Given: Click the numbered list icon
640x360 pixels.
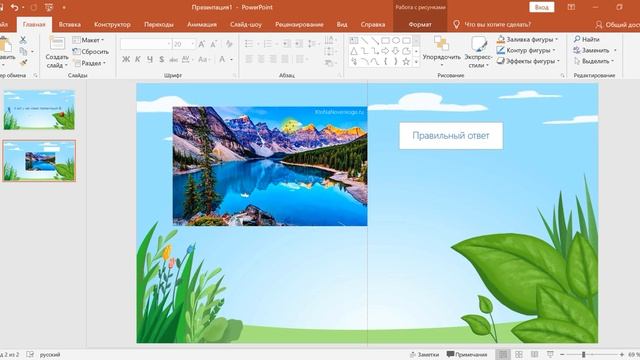Looking at the screenshot, I should [x=267, y=44].
